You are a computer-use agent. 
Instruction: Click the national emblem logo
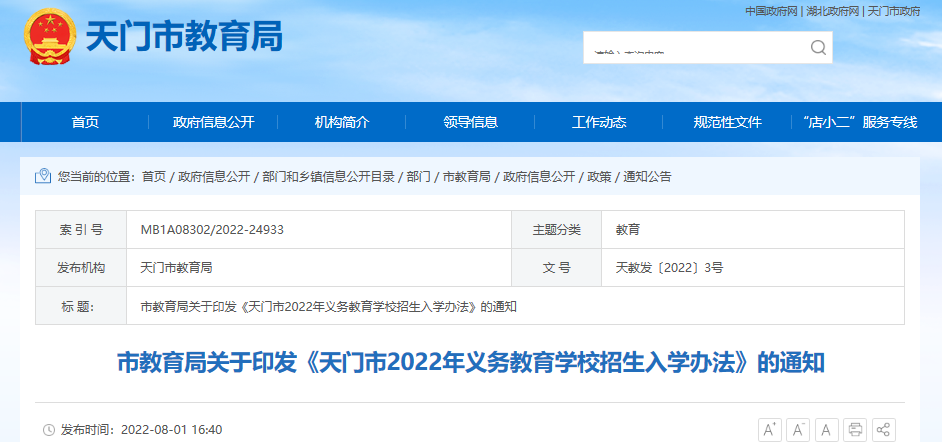50,37
